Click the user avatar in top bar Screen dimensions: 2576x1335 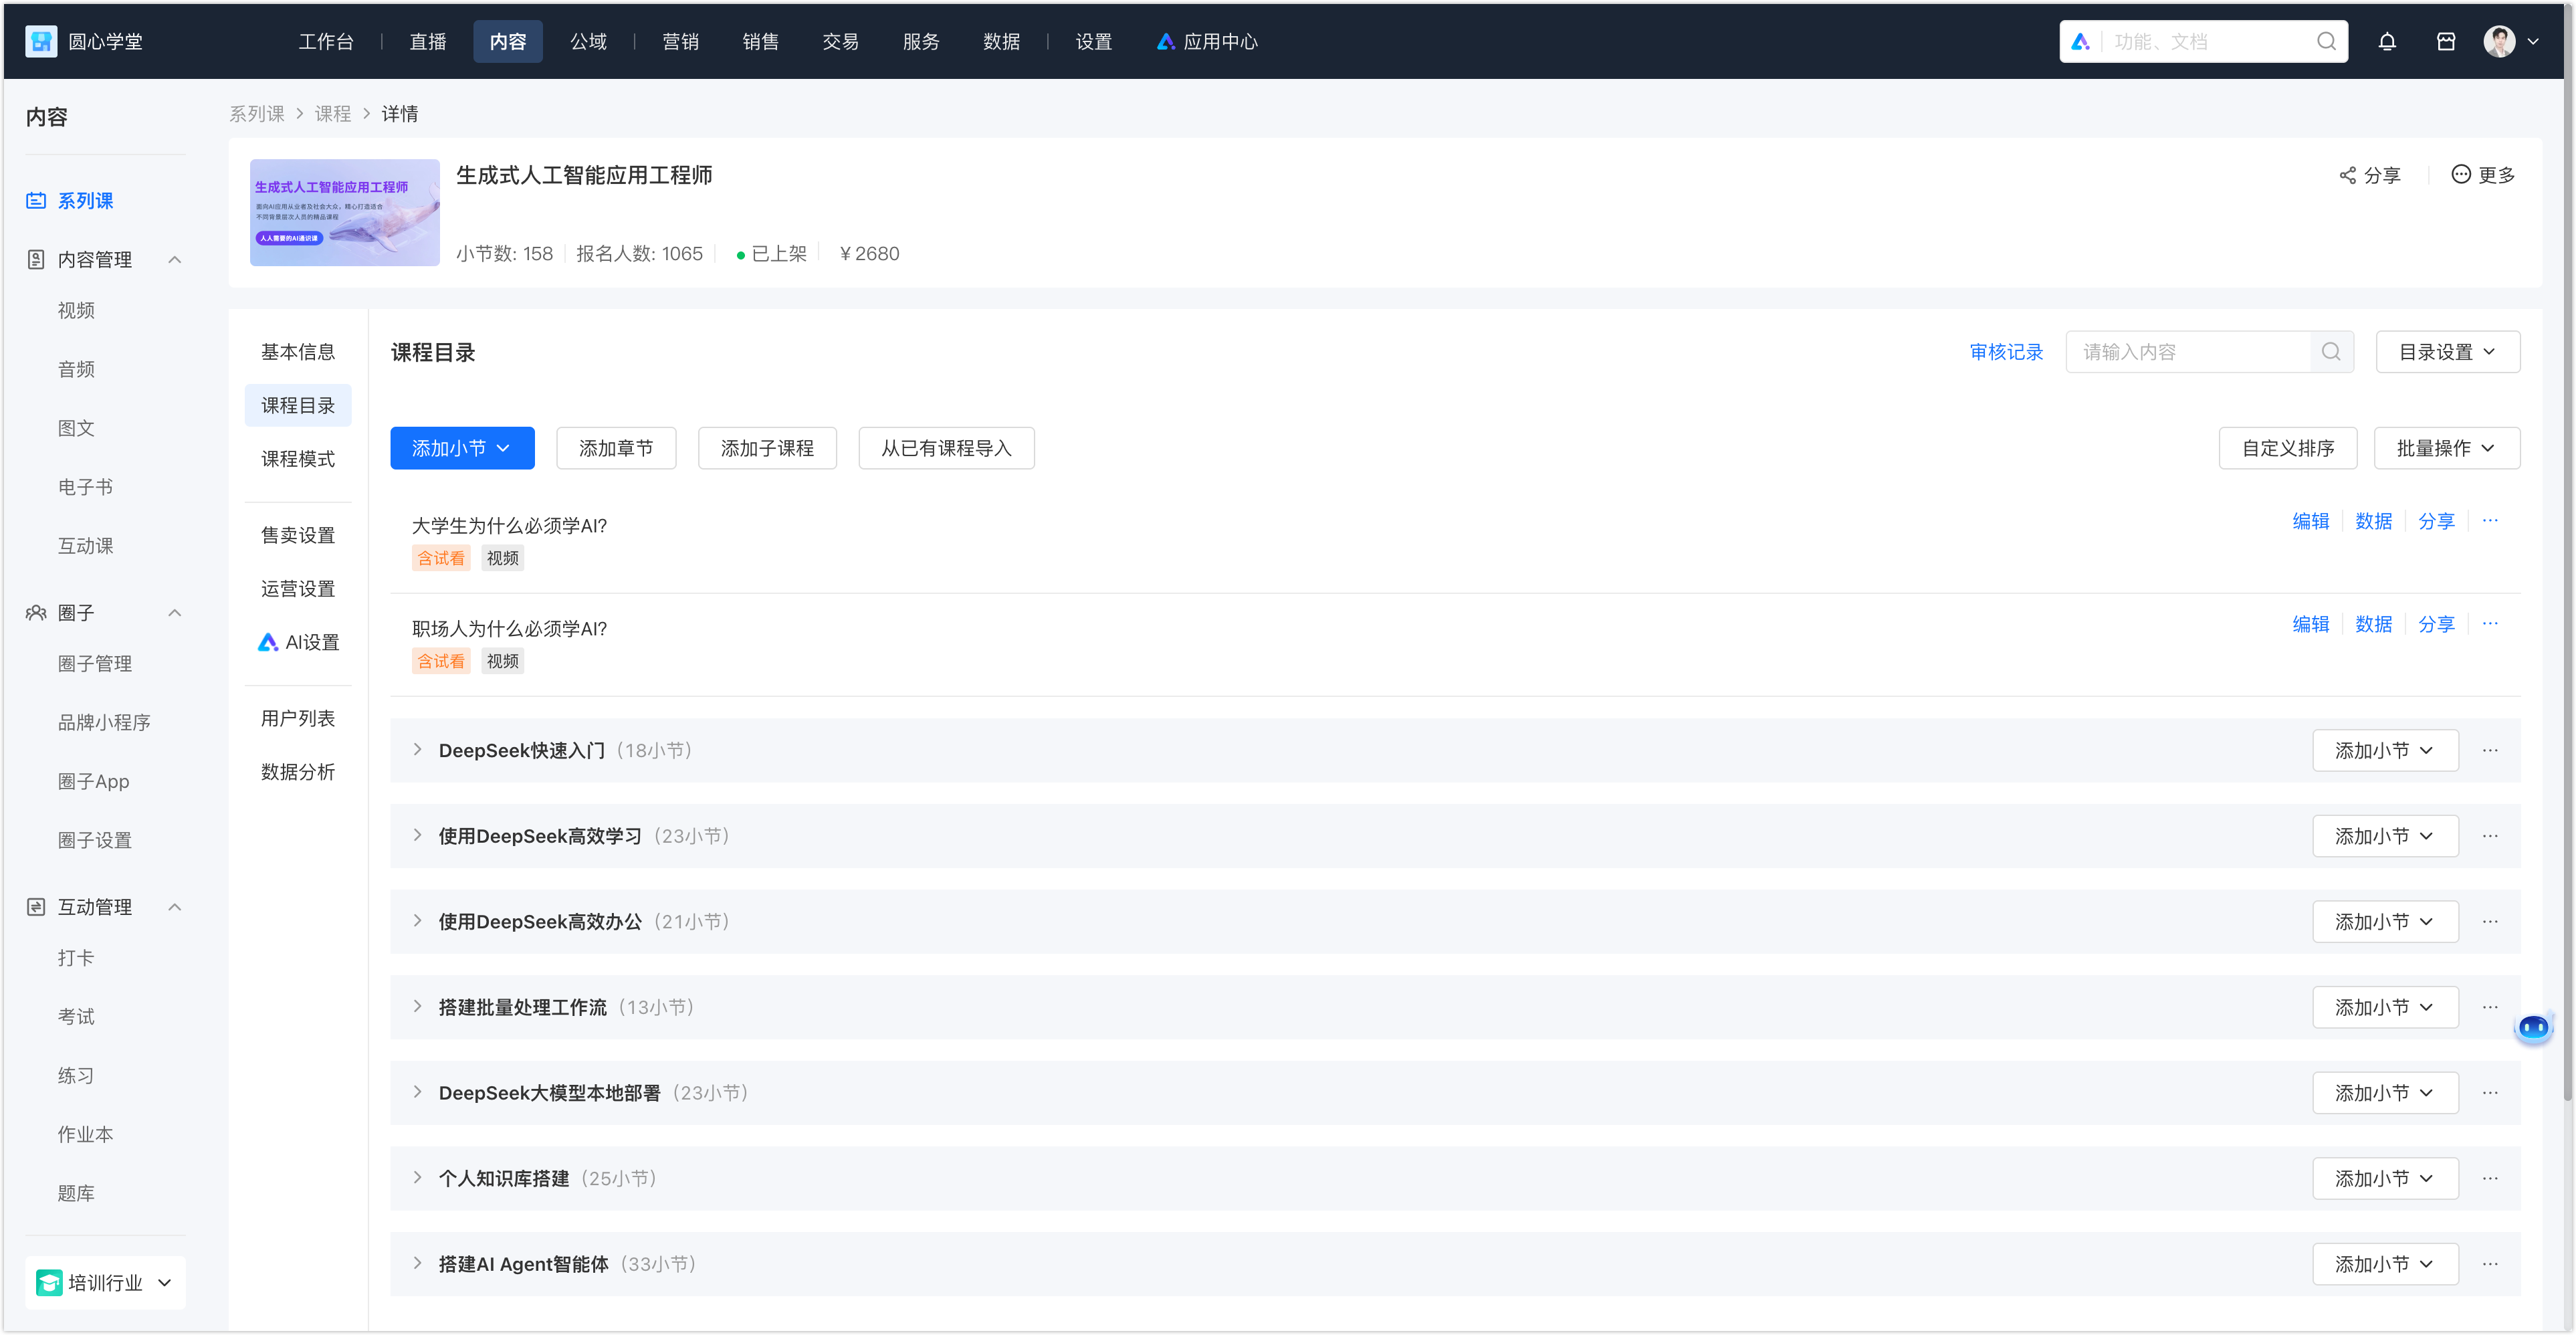click(2499, 42)
